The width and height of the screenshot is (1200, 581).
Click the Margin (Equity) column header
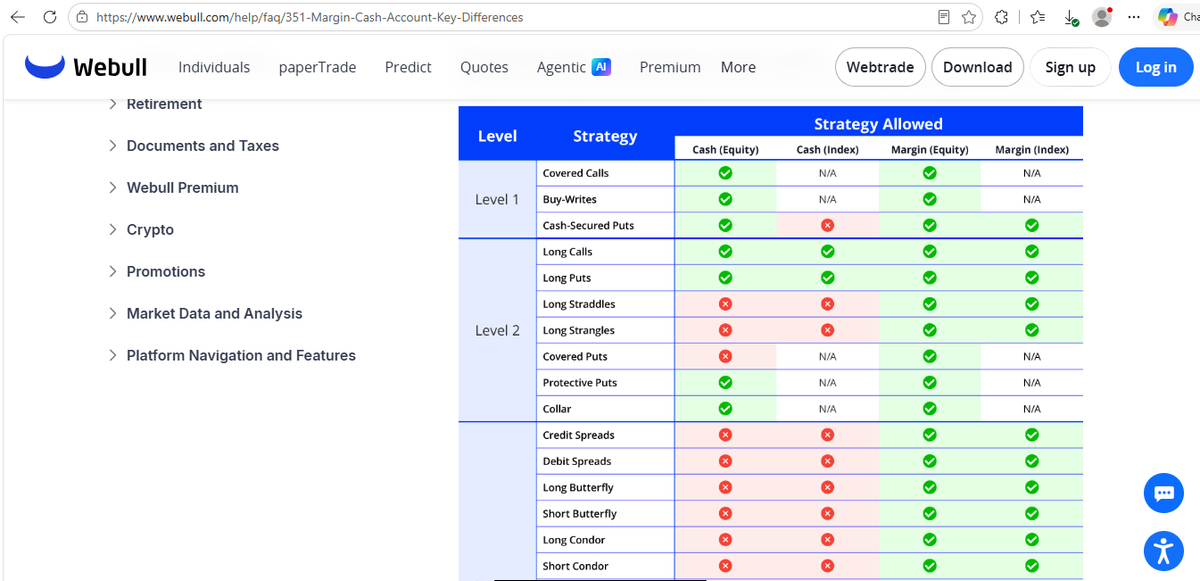tap(930, 149)
